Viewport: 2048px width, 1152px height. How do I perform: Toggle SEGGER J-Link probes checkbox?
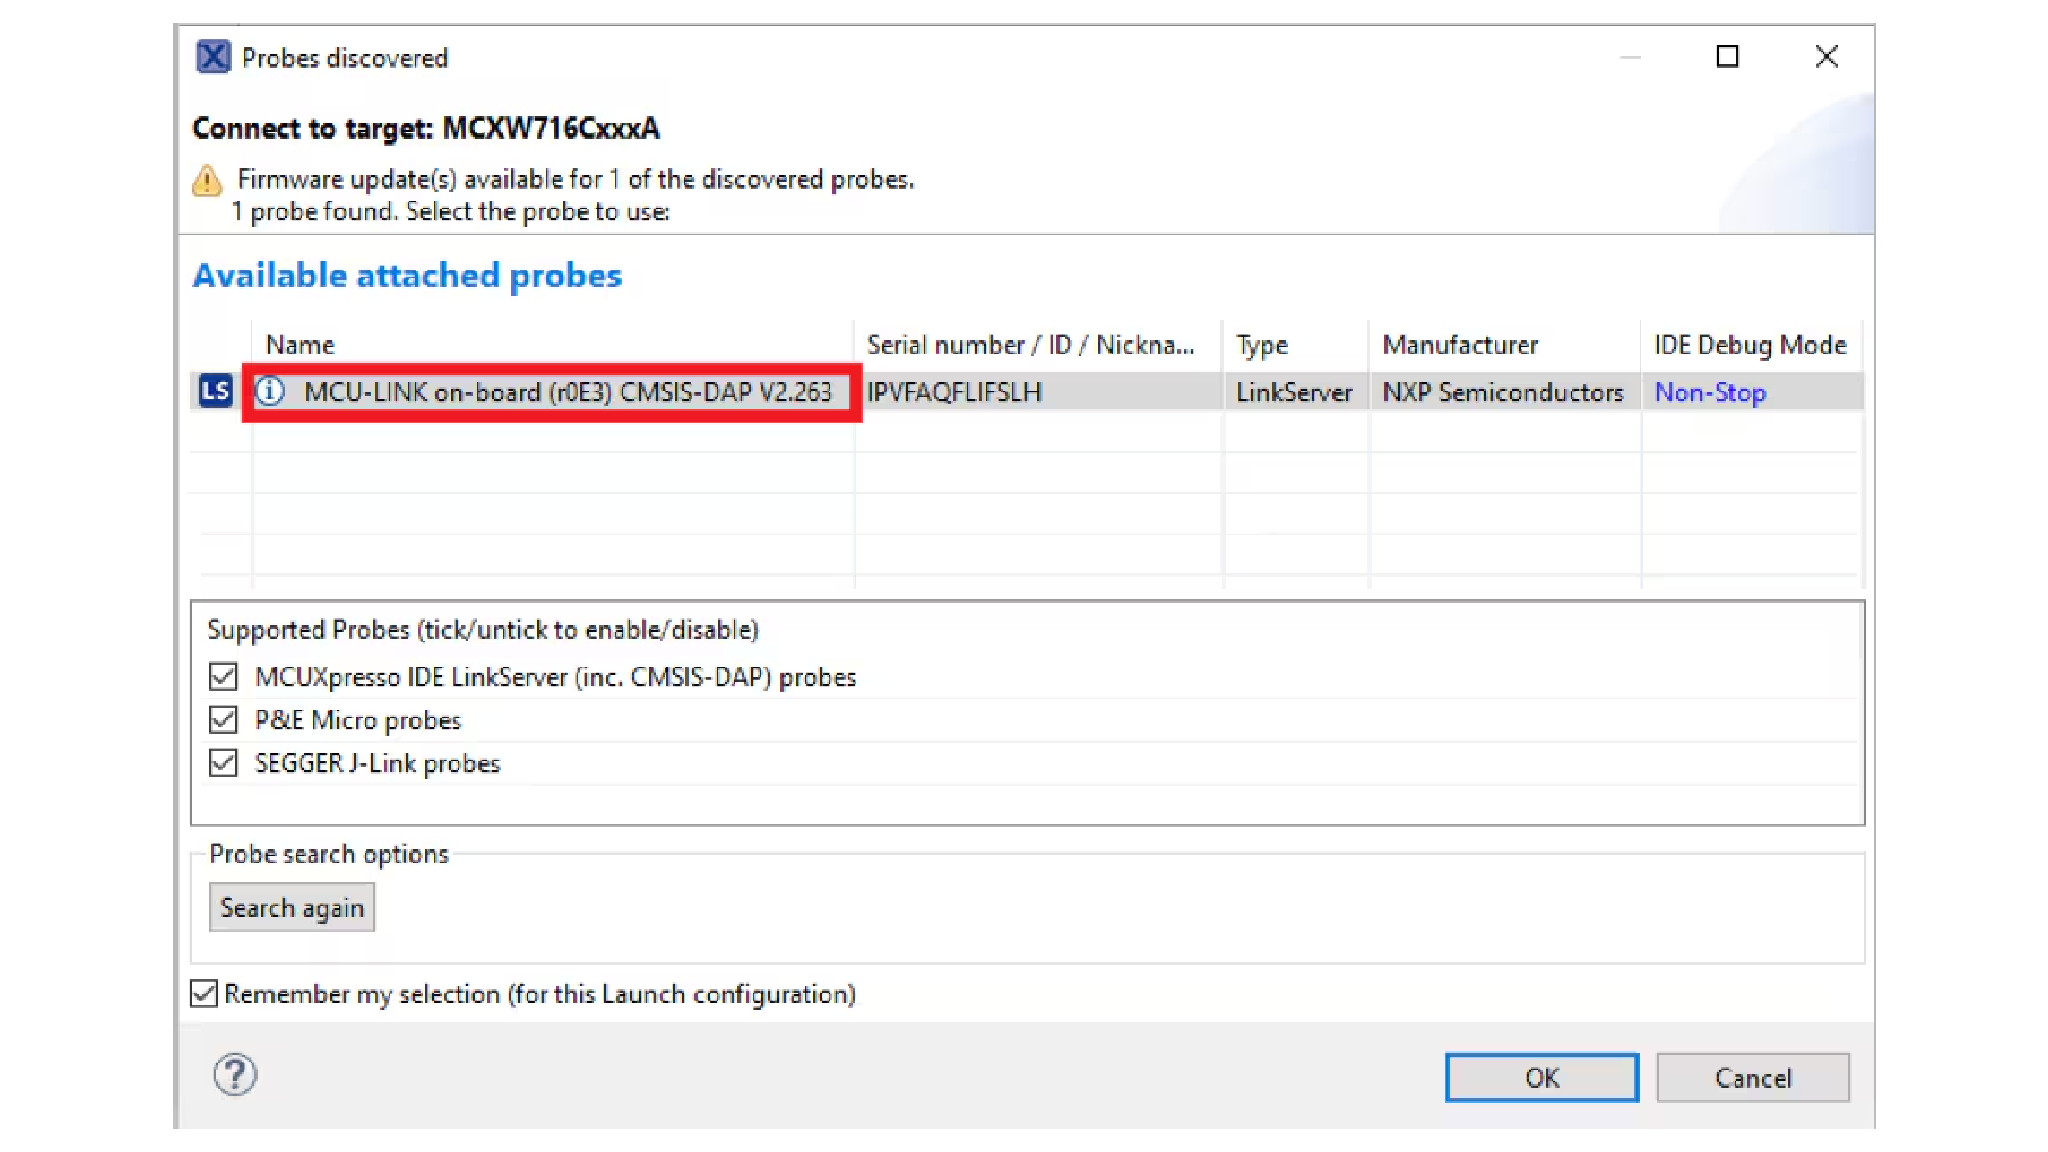coord(223,763)
